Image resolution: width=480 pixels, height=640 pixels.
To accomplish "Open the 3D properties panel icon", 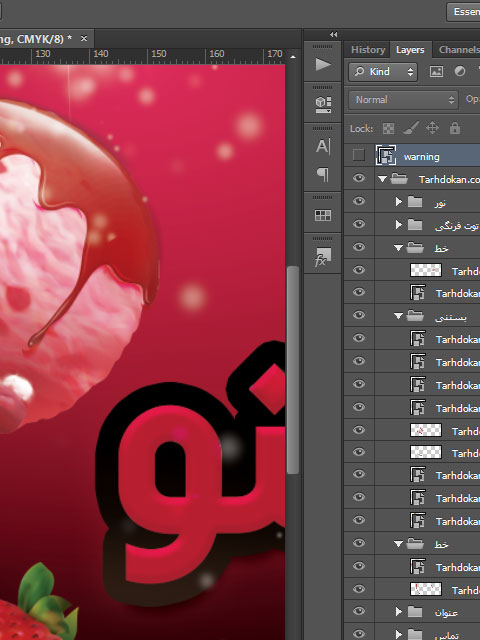I will [x=323, y=104].
